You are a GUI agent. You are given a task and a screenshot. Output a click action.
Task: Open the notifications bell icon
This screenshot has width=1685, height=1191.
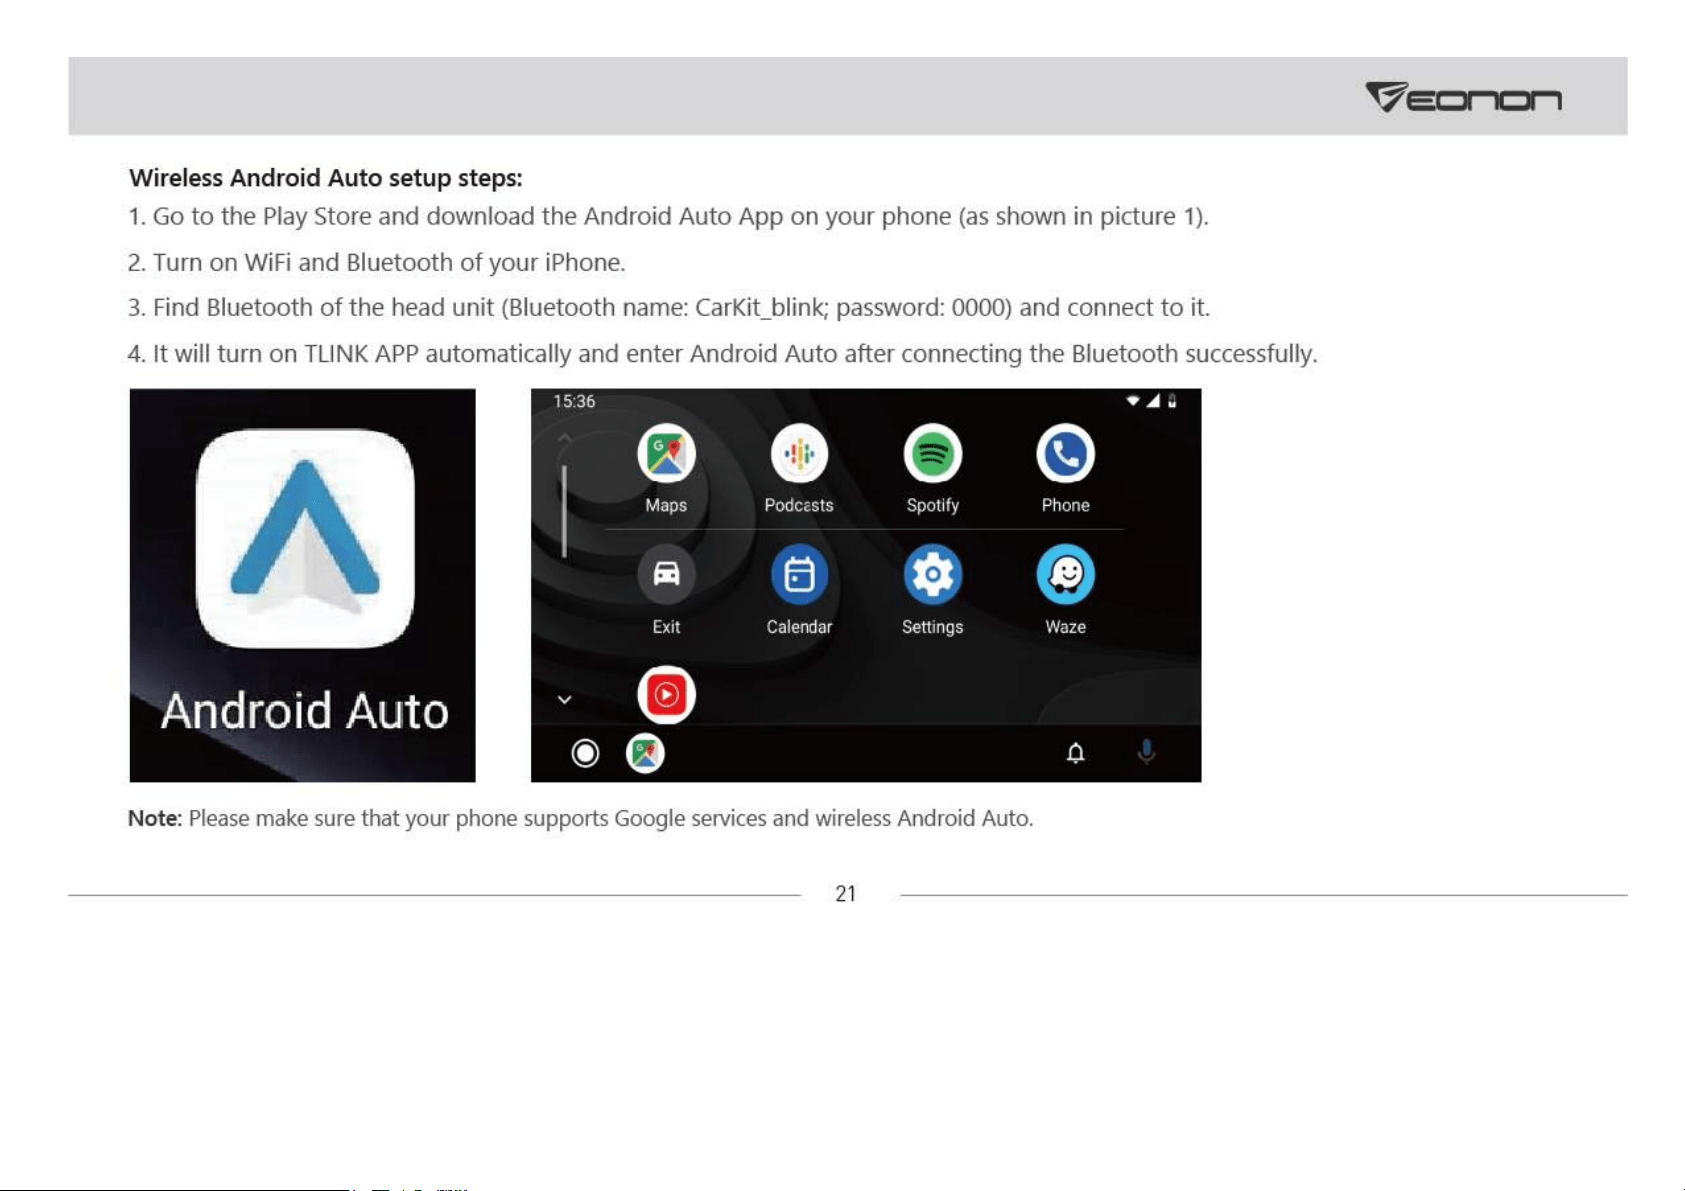[1075, 753]
